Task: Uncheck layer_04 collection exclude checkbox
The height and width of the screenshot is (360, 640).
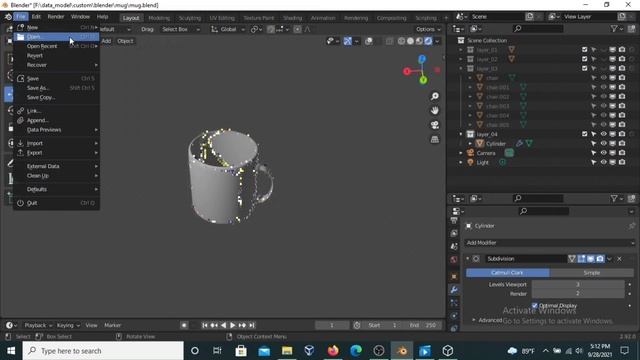Action: (x=584, y=134)
